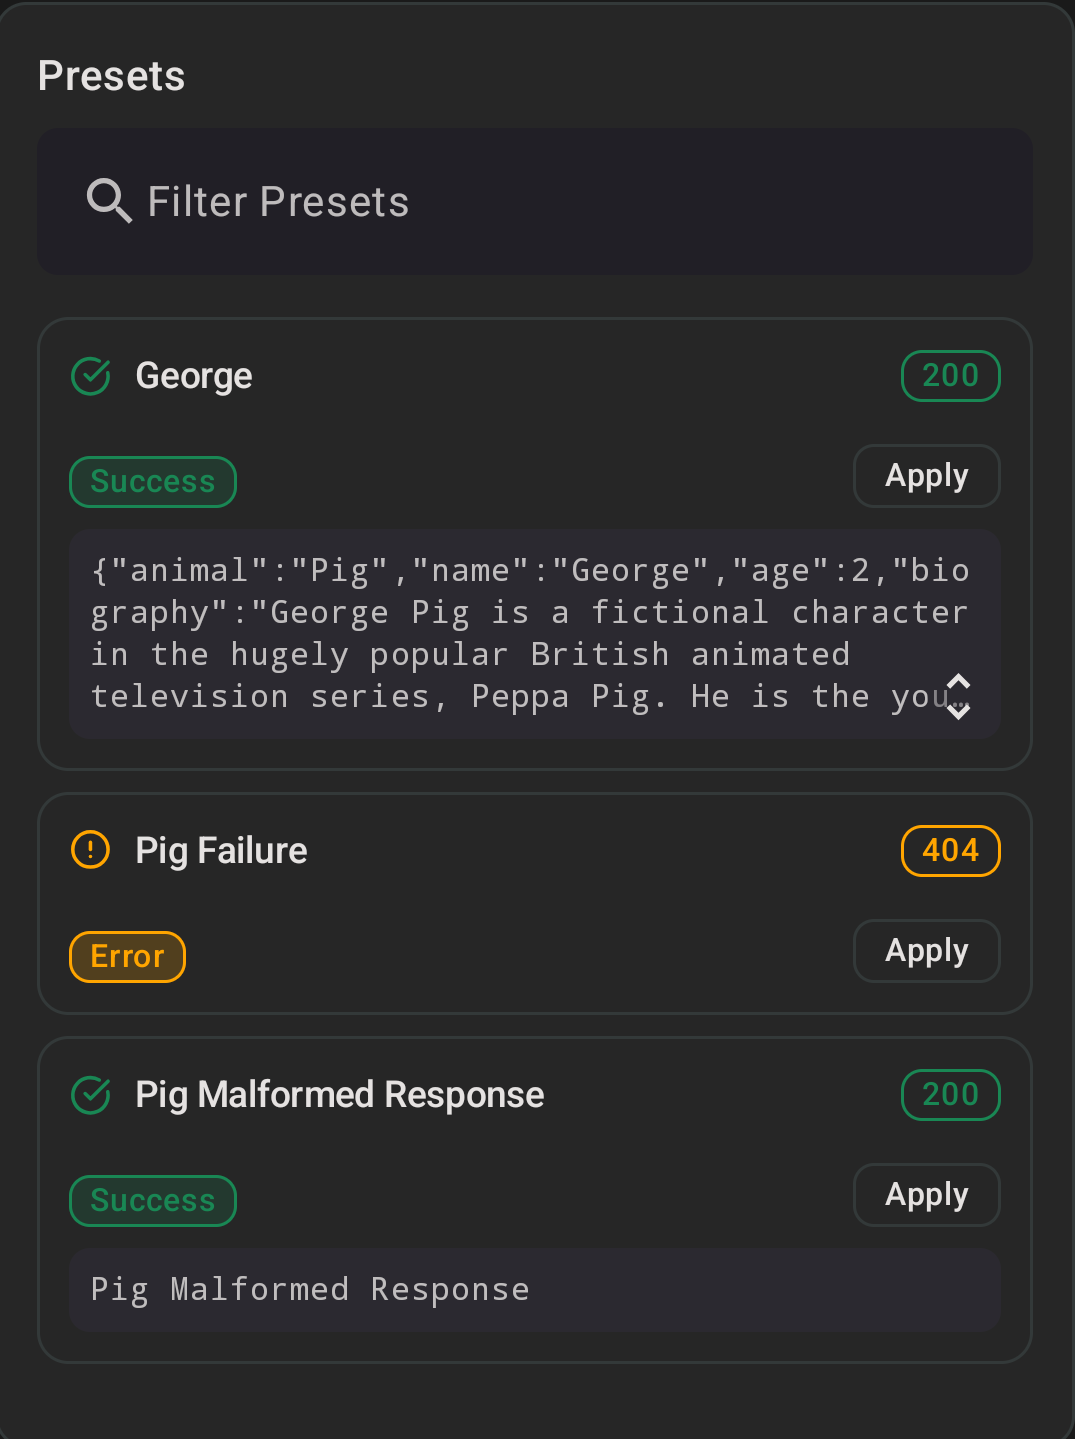Click the search magnifier icon
Viewport: 1075px width, 1439px height.
coord(109,201)
